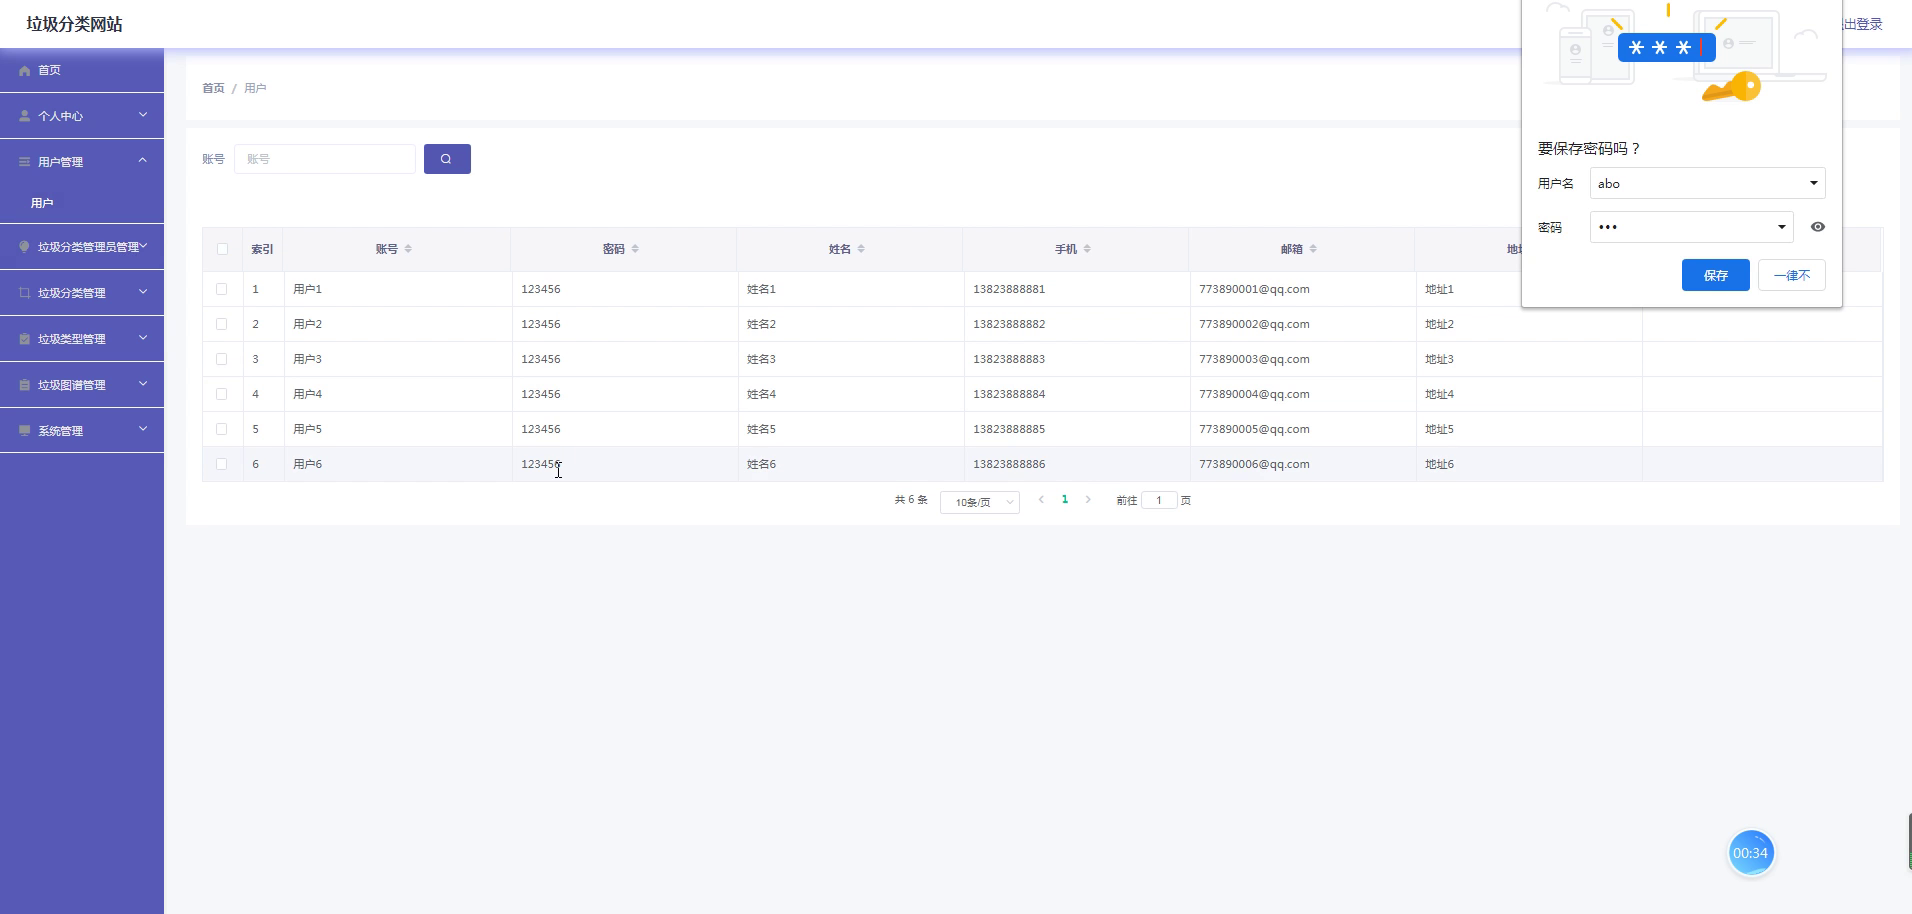Image resolution: width=1912 pixels, height=914 pixels.
Task: Go to previous page arrow
Action: click(1041, 499)
